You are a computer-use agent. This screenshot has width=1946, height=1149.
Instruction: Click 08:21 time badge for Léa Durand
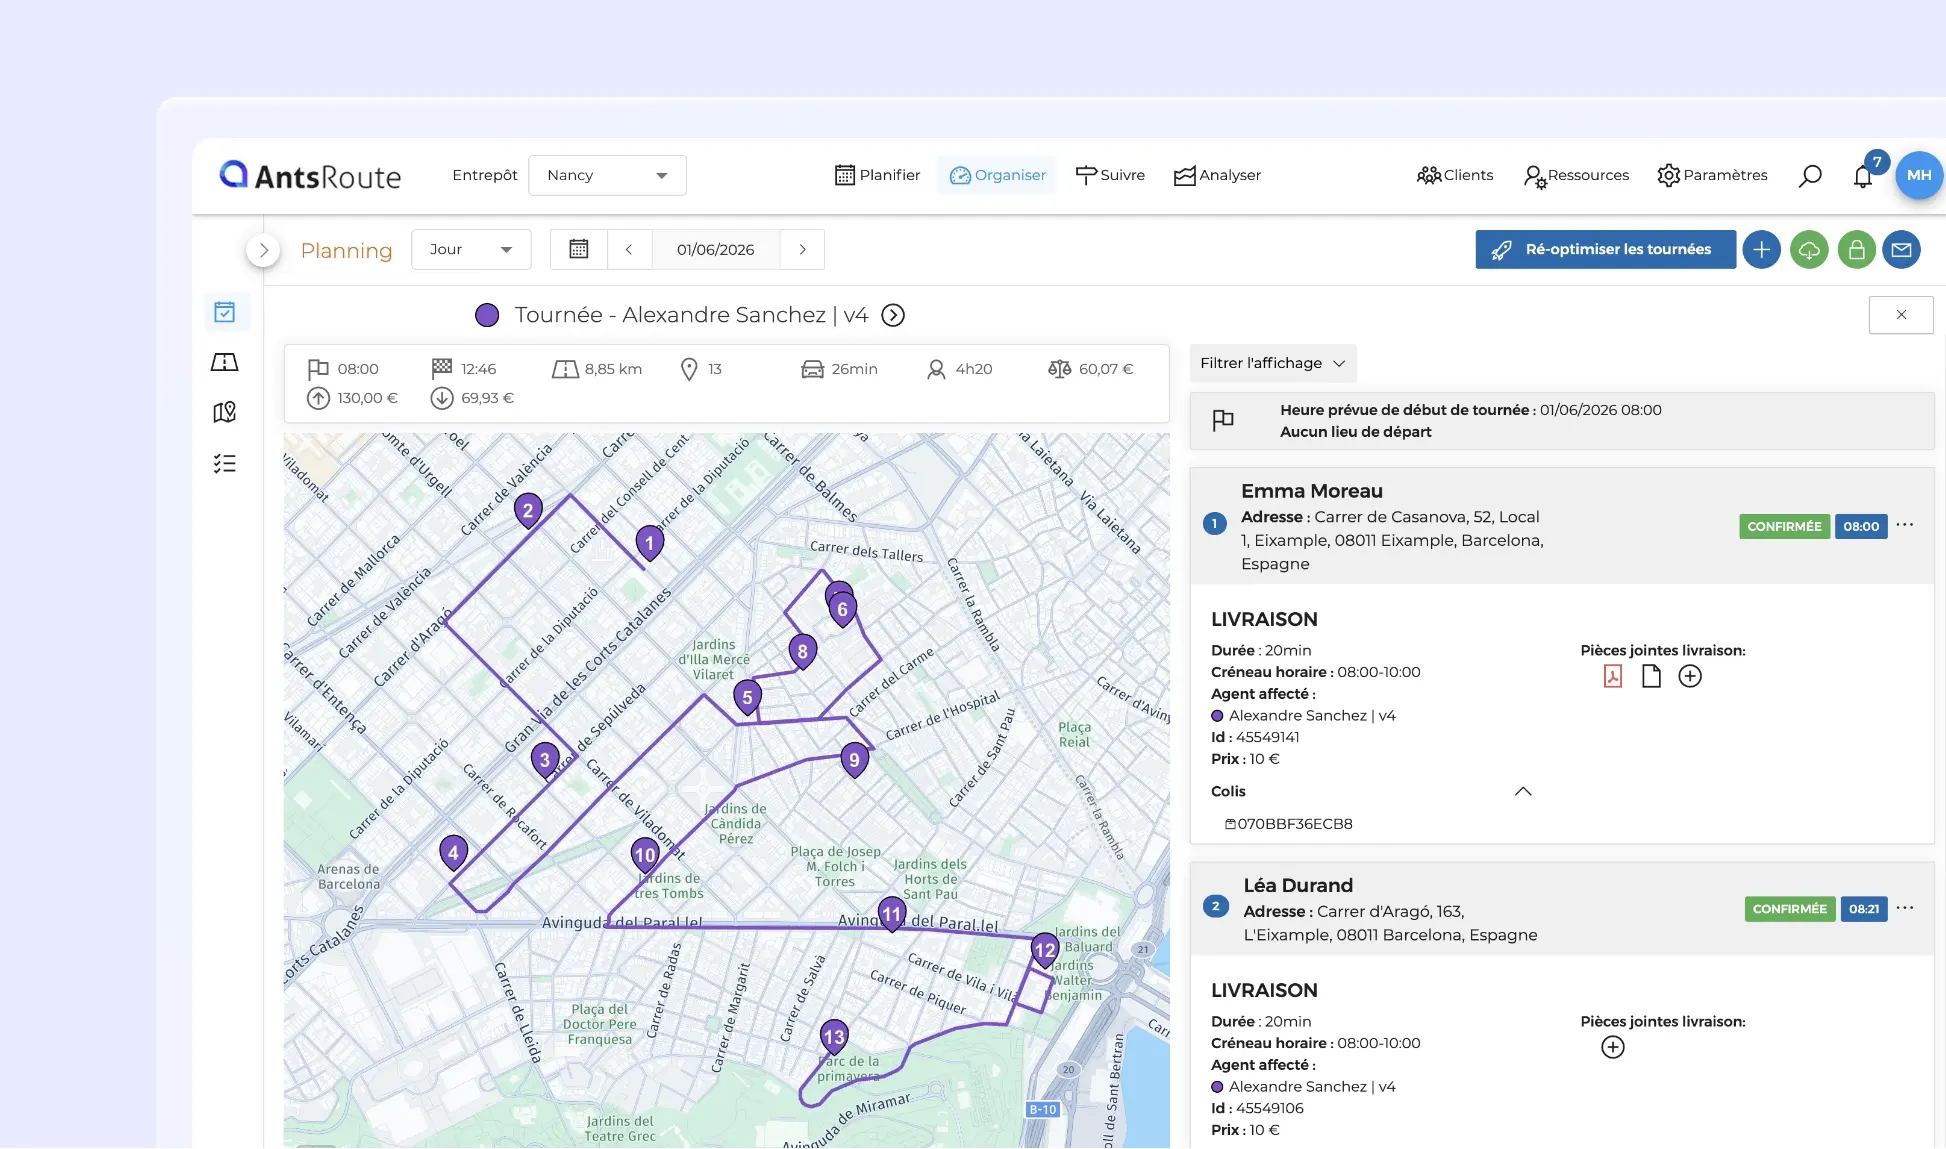pos(1863,909)
